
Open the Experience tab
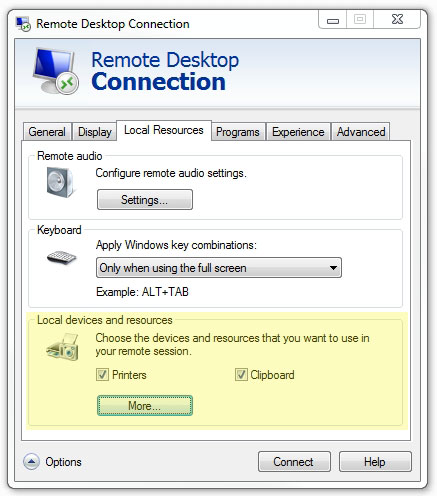(x=298, y=132)
